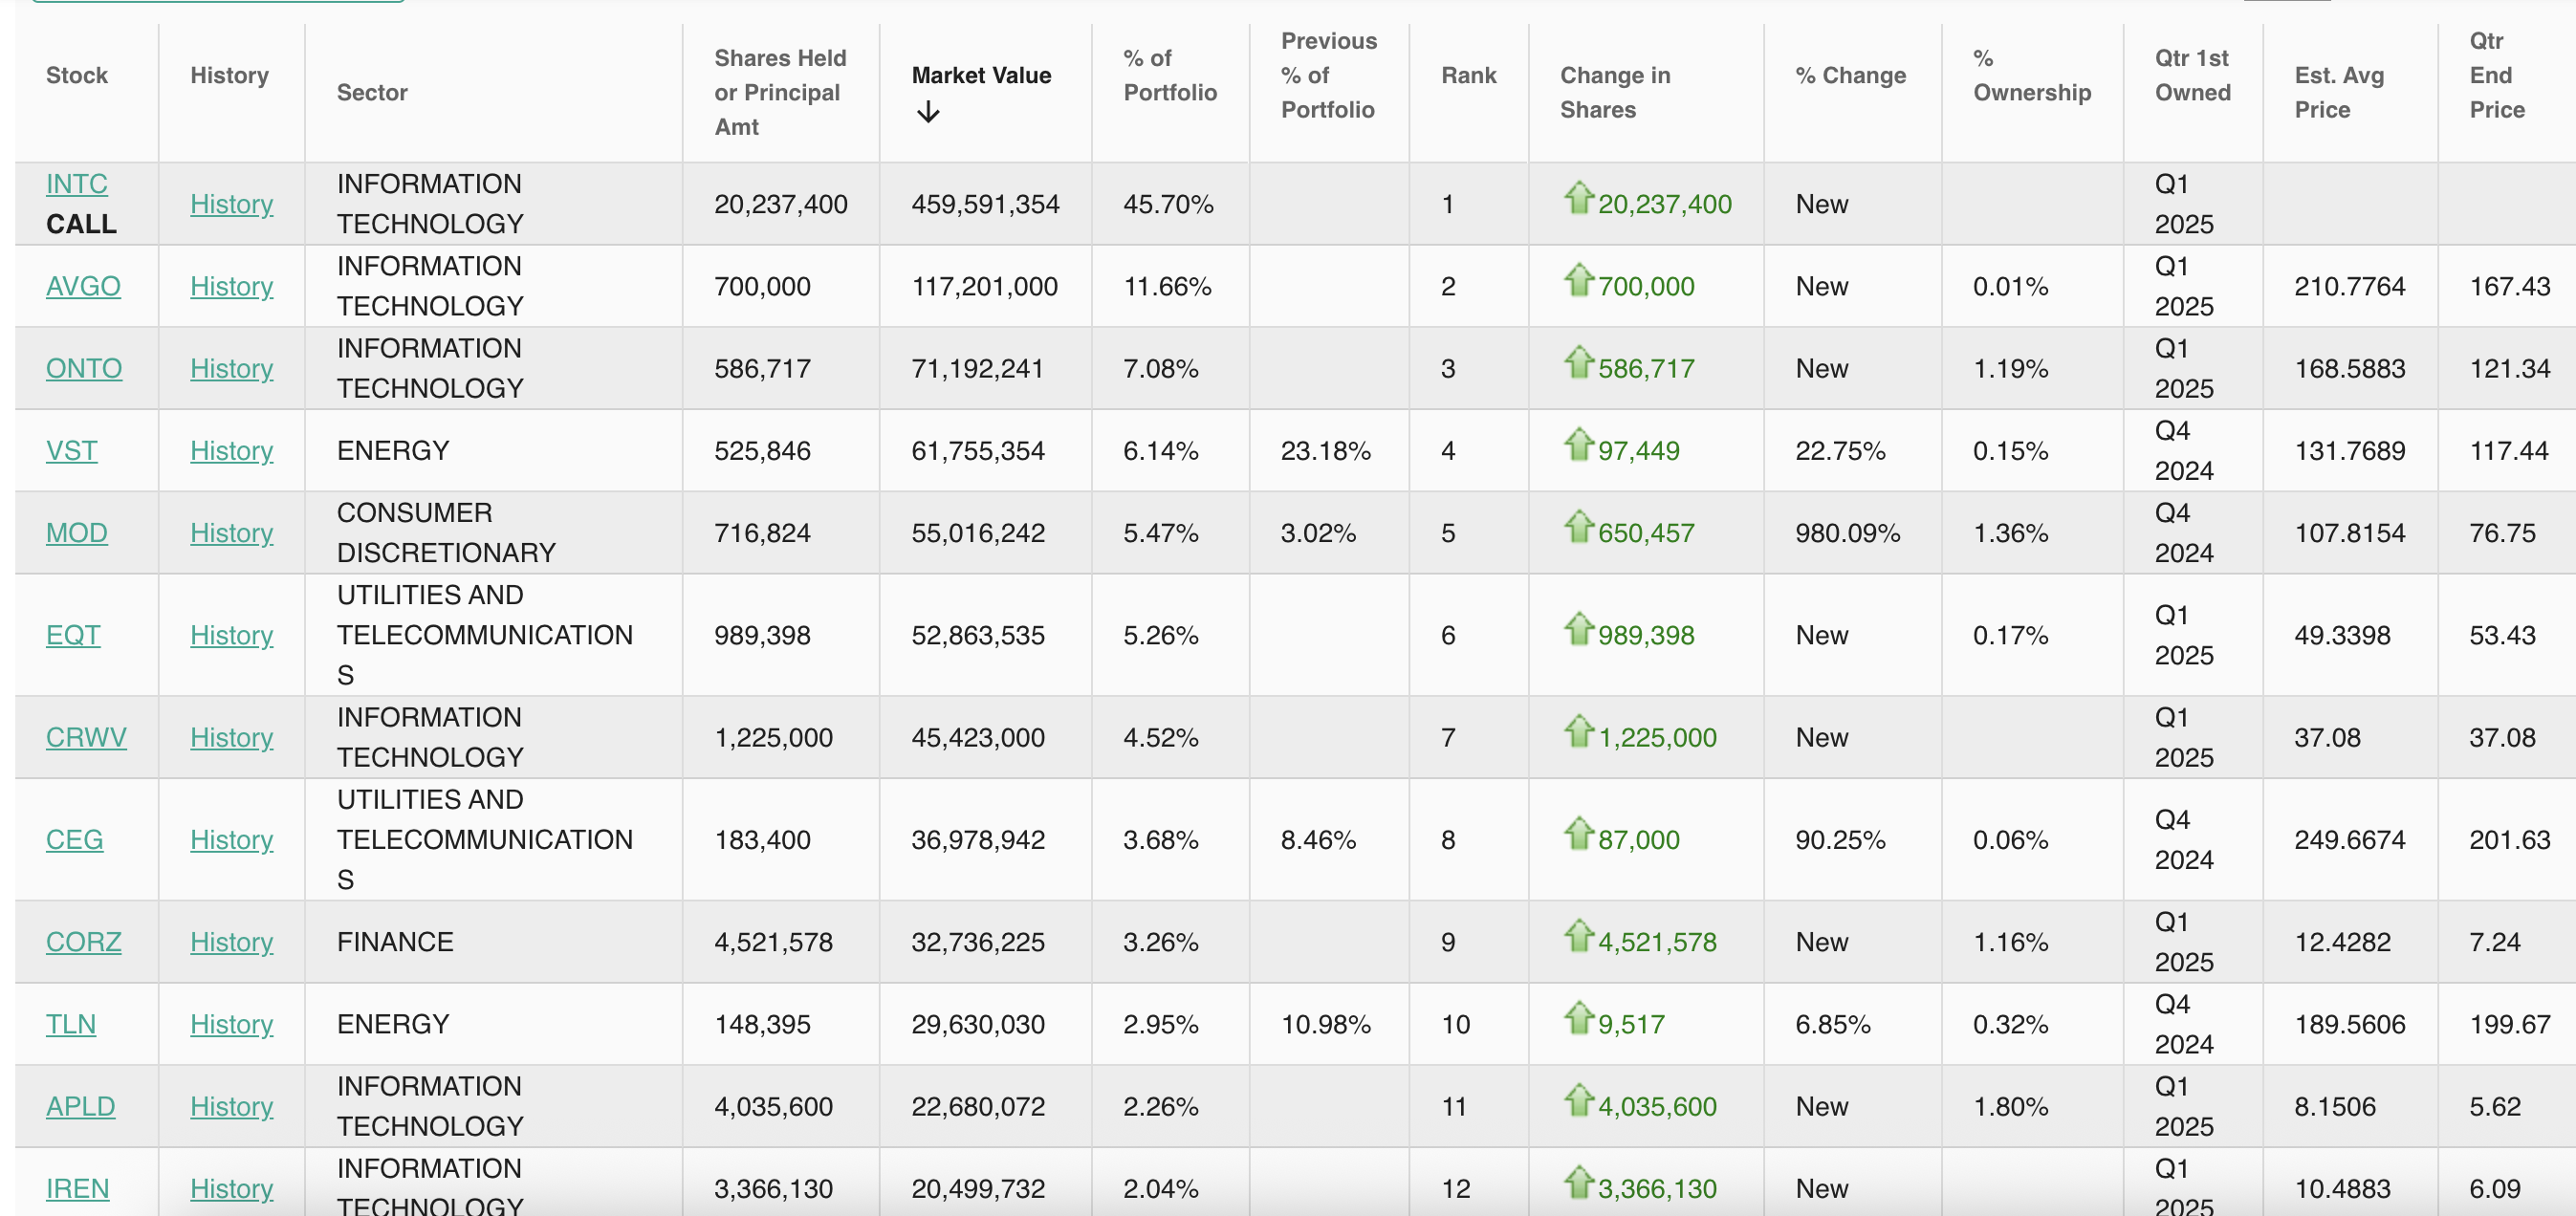Sort table by Rank column header

click(x=1468, y=75)
